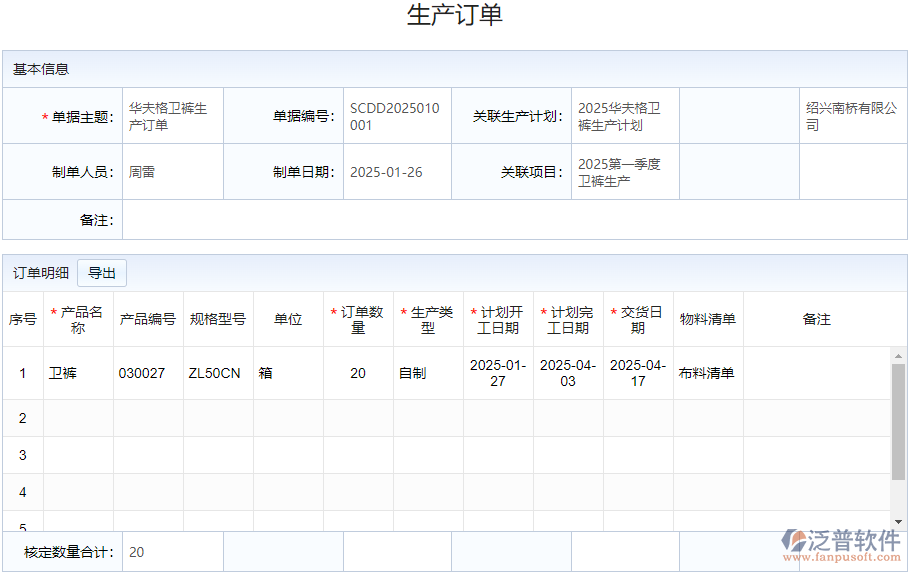Select the 单据主题 field value 华夫格卫裤生产订单
911x573 pixels.
168,116
